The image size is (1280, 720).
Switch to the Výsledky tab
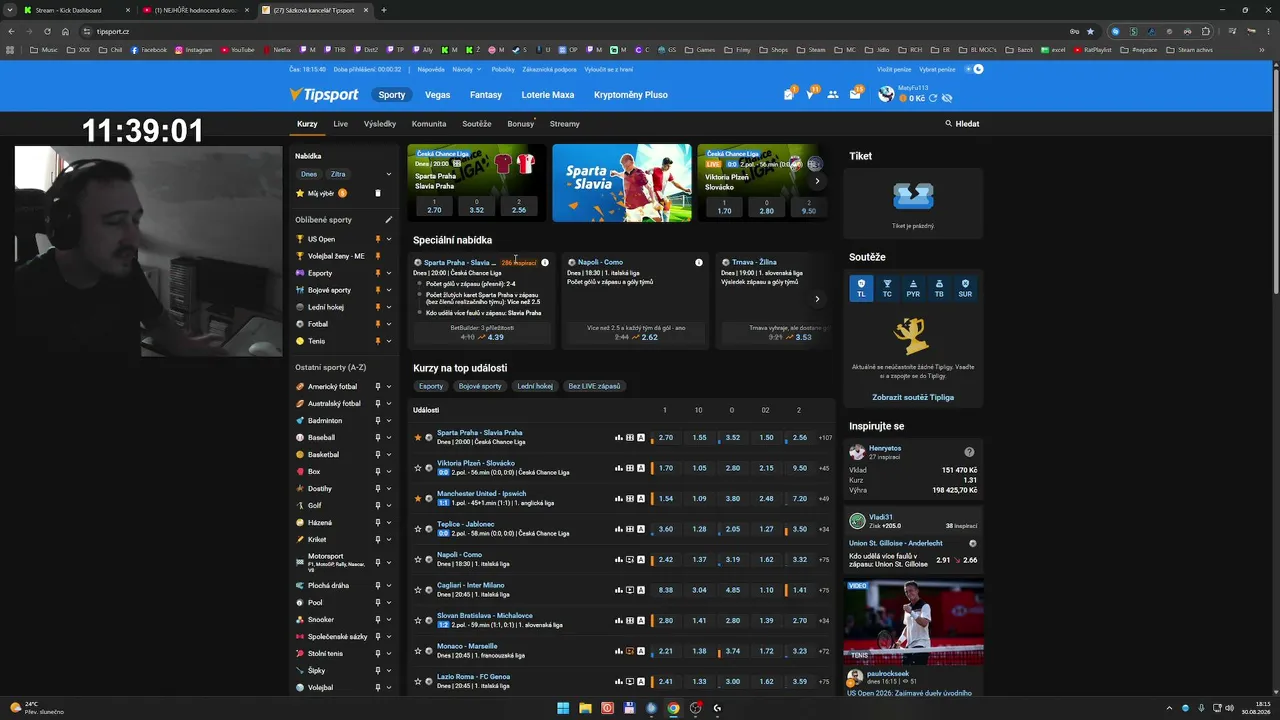click(x=380, y=124)
